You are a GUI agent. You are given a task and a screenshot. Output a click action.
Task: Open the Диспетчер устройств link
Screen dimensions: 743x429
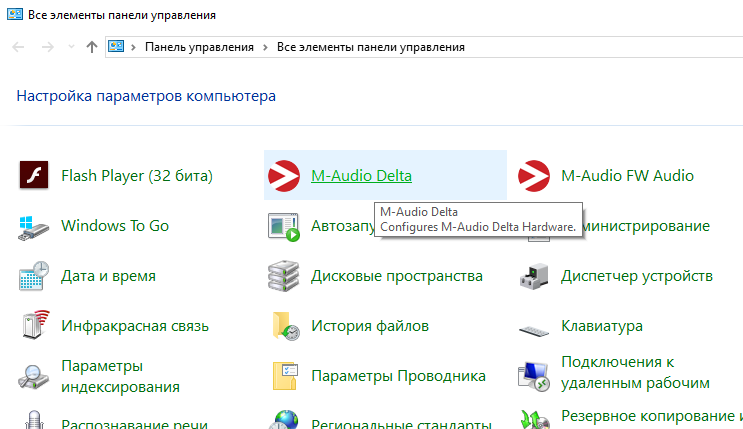(x=637, y=276)
